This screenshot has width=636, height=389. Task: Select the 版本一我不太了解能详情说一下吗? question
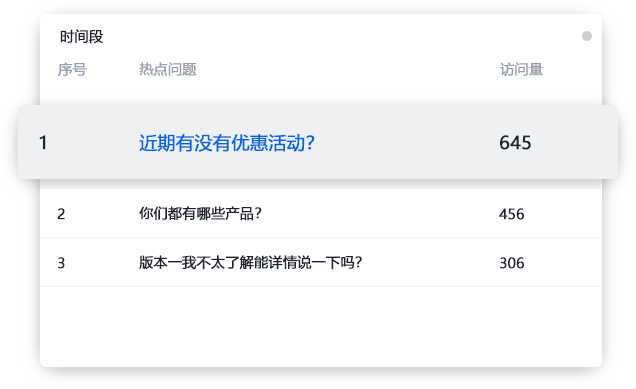click(x=250, y=262)
